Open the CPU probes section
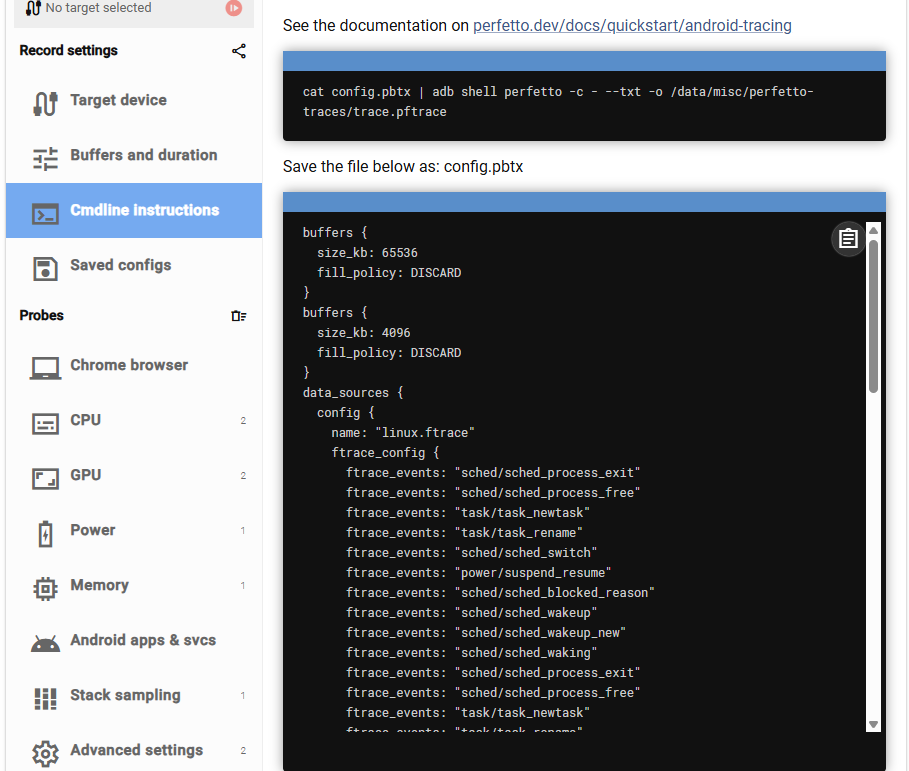This screenshot has height=771, width=909. pyautogui.click(x=86, y=420)
